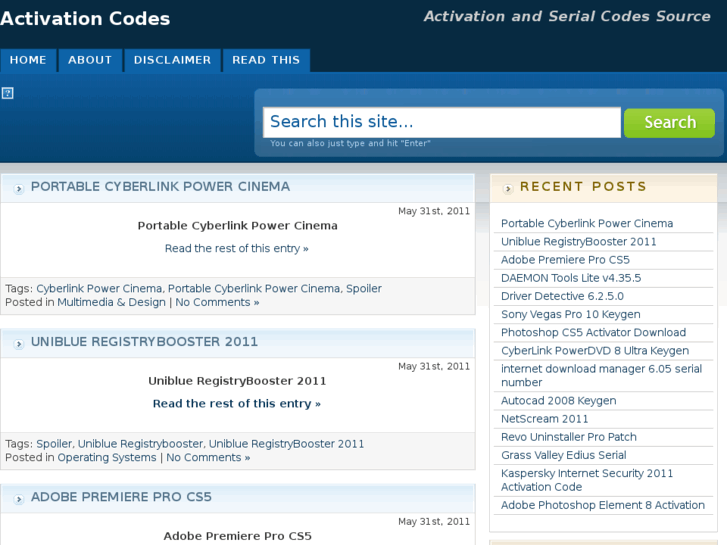727x545 pixels.
Task: Open recent post DAEMON Tools Lite v4.35.5
Action: [x=571, y=278]
